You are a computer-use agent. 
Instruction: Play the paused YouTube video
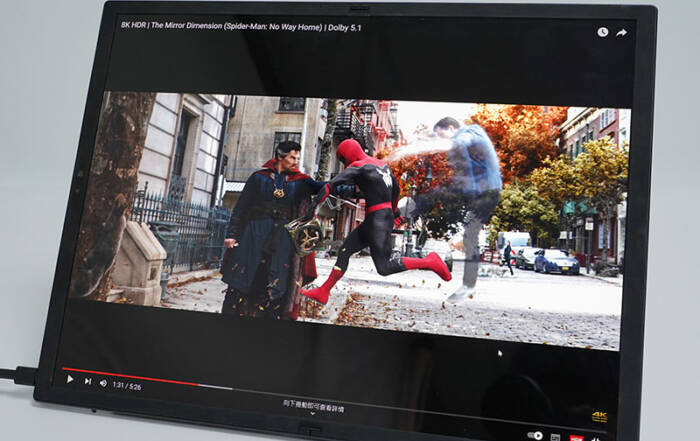[70, 379]
